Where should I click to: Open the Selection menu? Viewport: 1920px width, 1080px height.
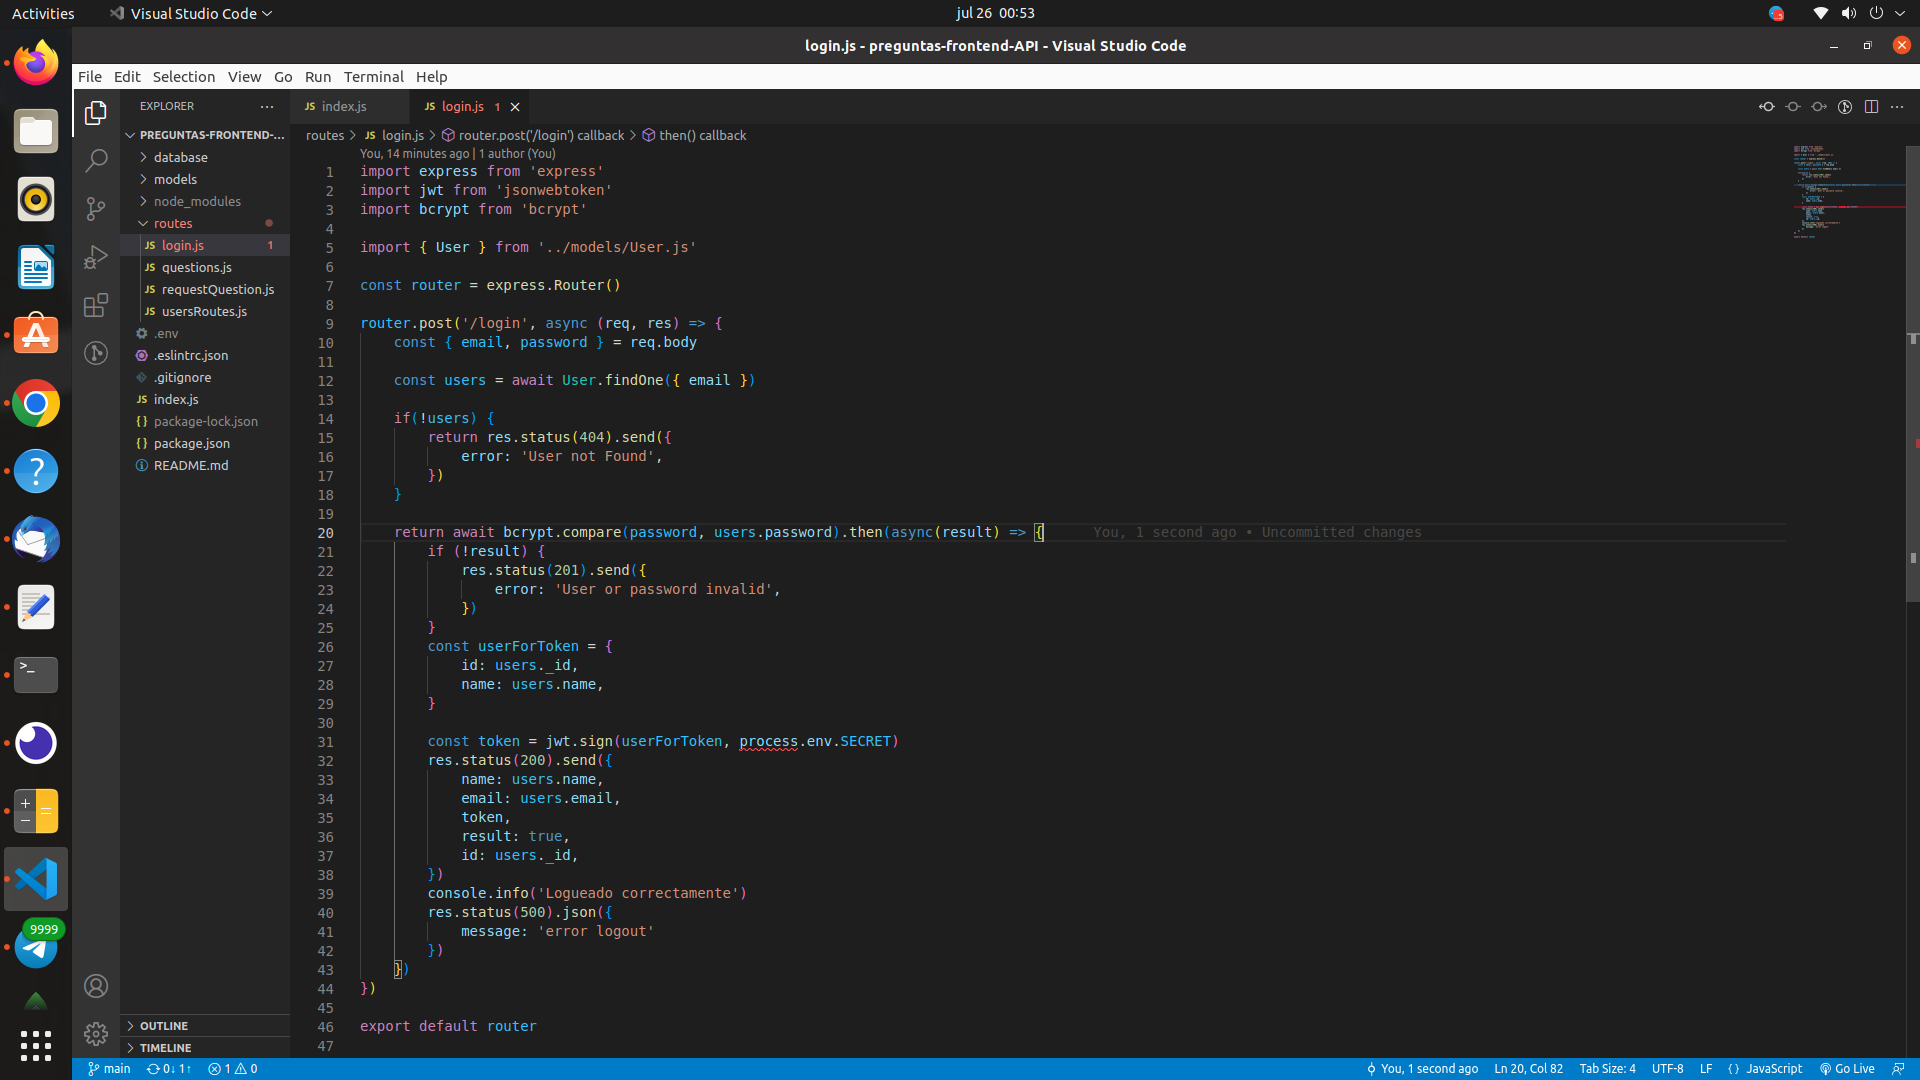pyautogui.click(x=183, y=77)
